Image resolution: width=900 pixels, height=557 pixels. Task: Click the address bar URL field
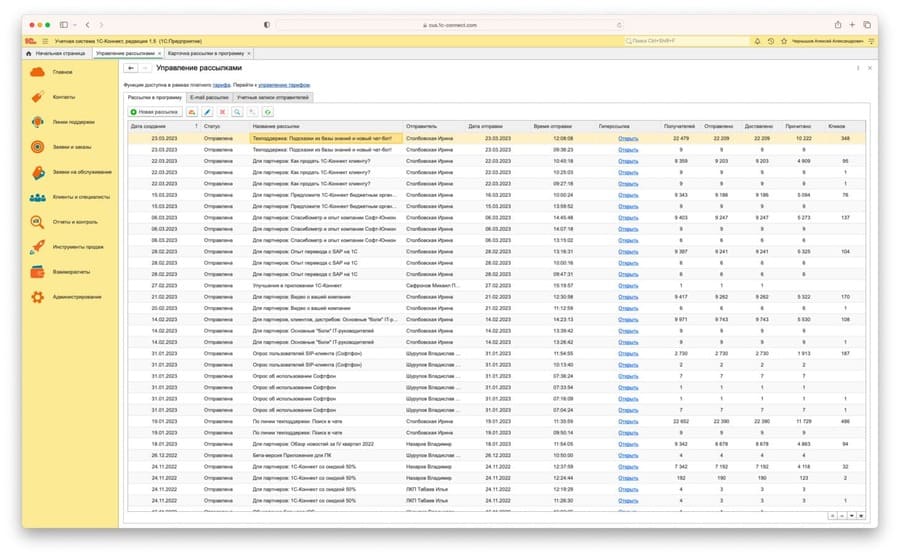[449, 25]
